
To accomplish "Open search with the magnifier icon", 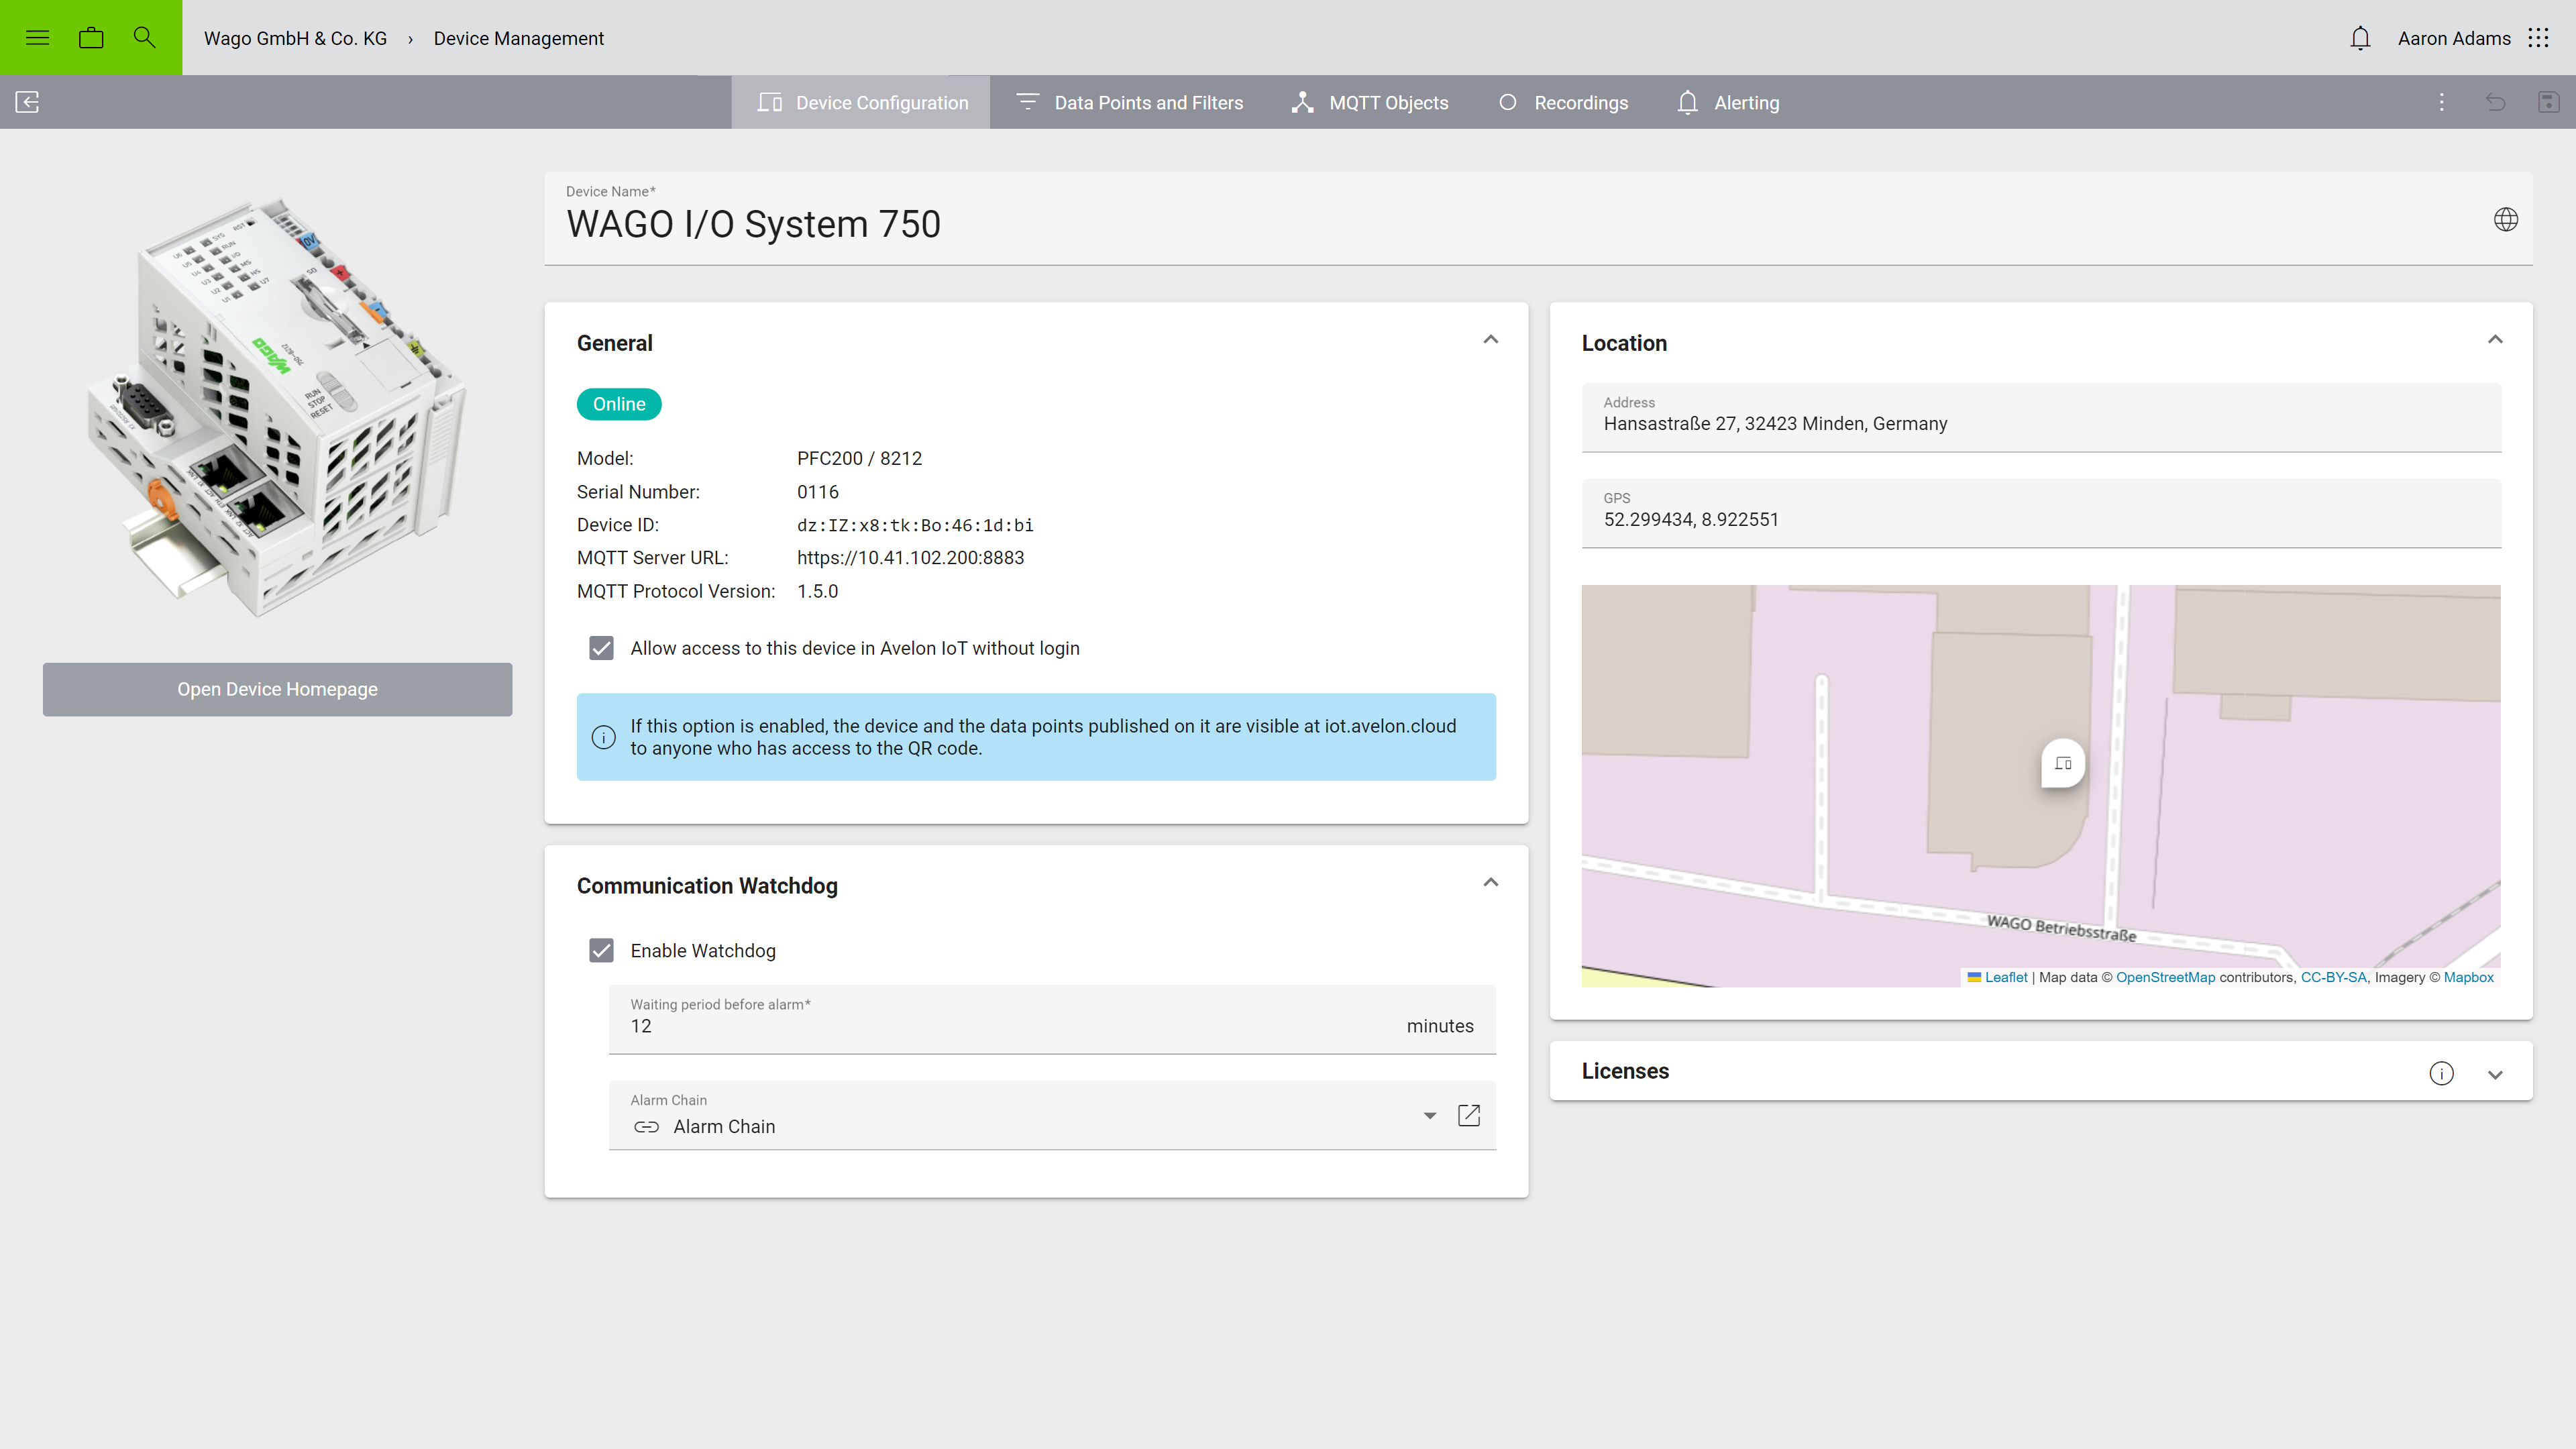I will pos(144,37).
